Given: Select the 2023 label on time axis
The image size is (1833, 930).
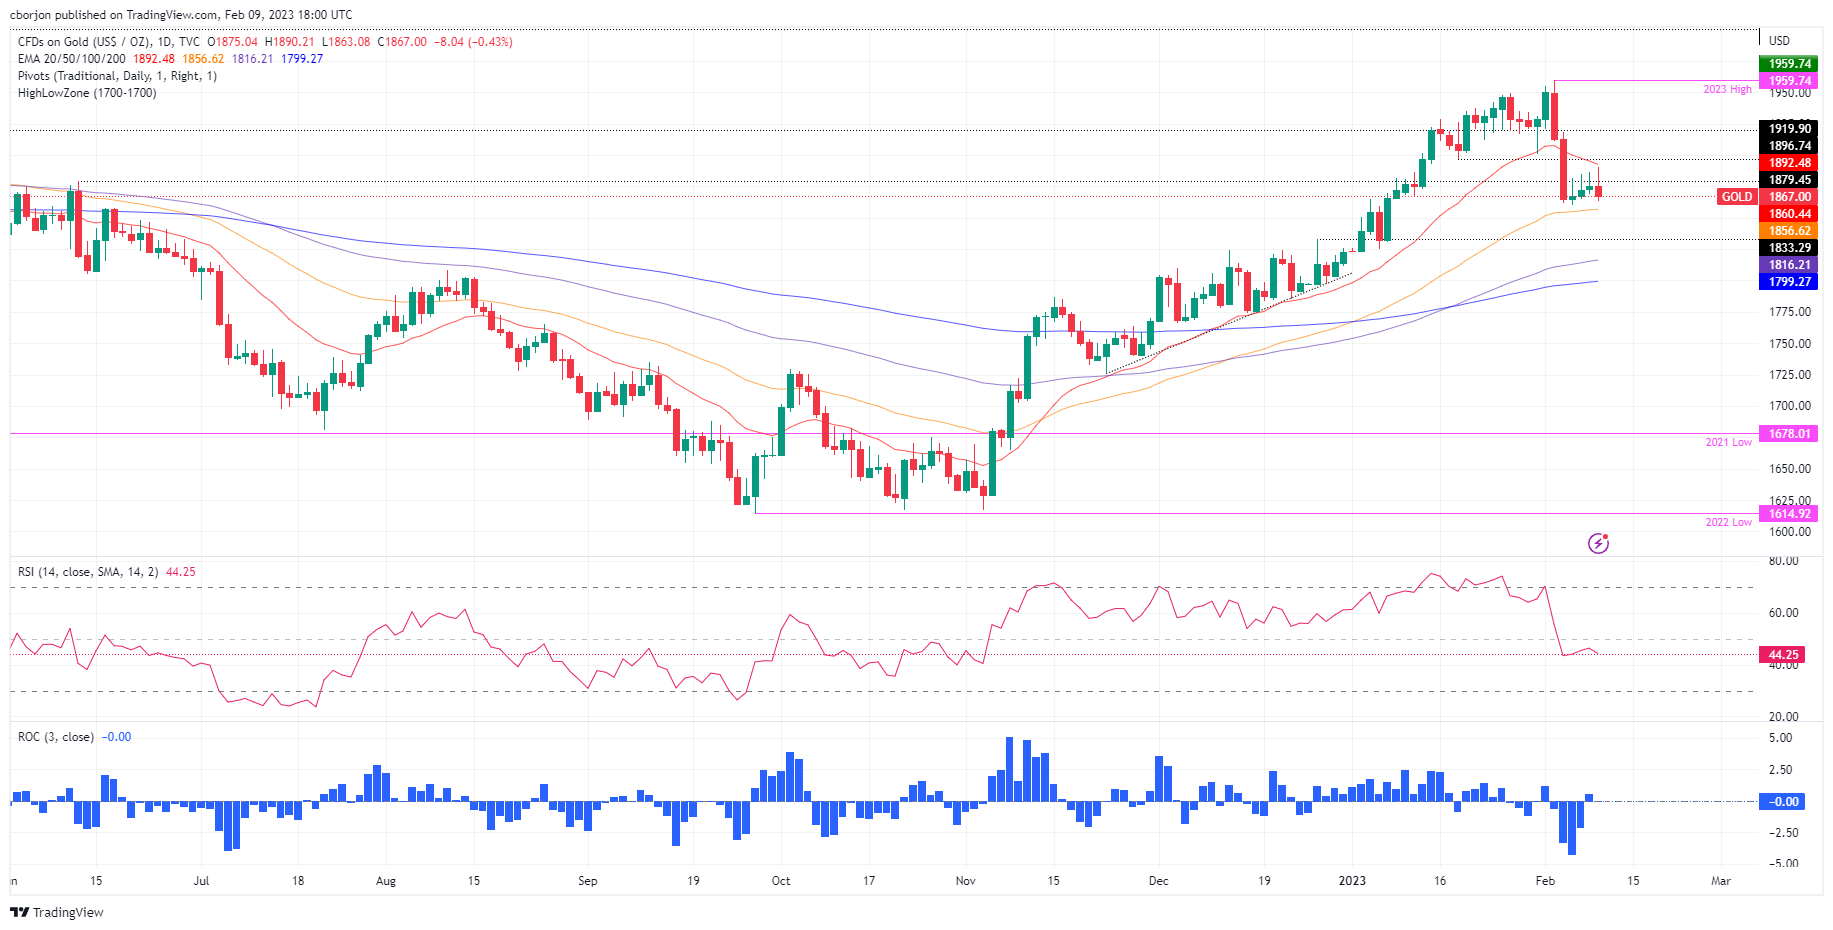Looking at the screenshot, I should pos(1352,881).
